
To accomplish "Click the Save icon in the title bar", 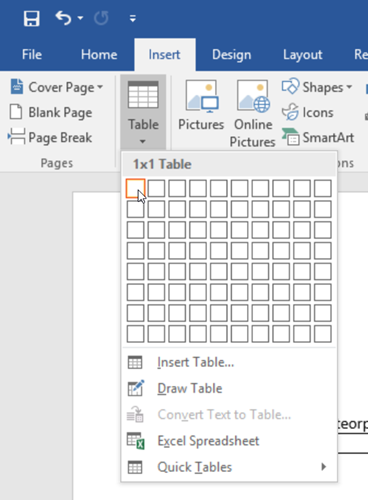I will pyautogui.click(x=32, y=18).
